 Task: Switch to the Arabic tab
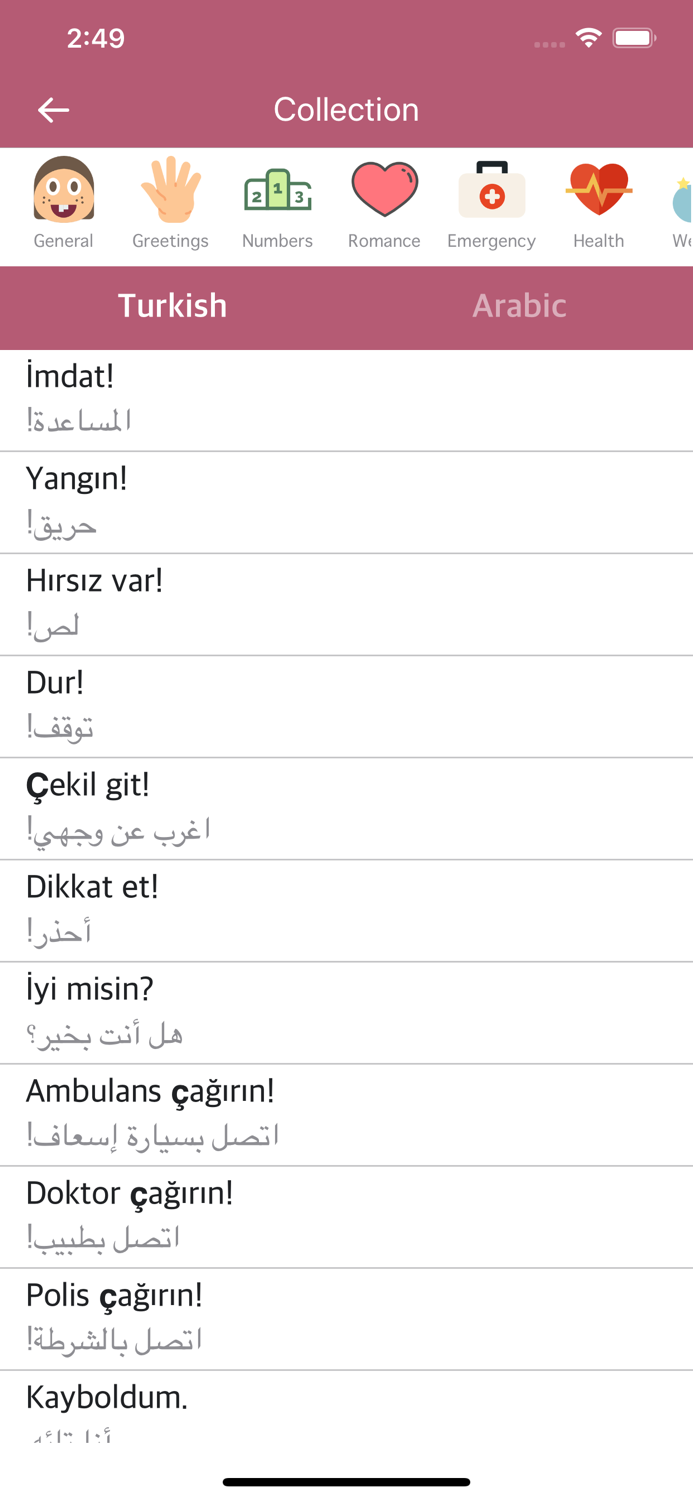[x=519, y=307]
